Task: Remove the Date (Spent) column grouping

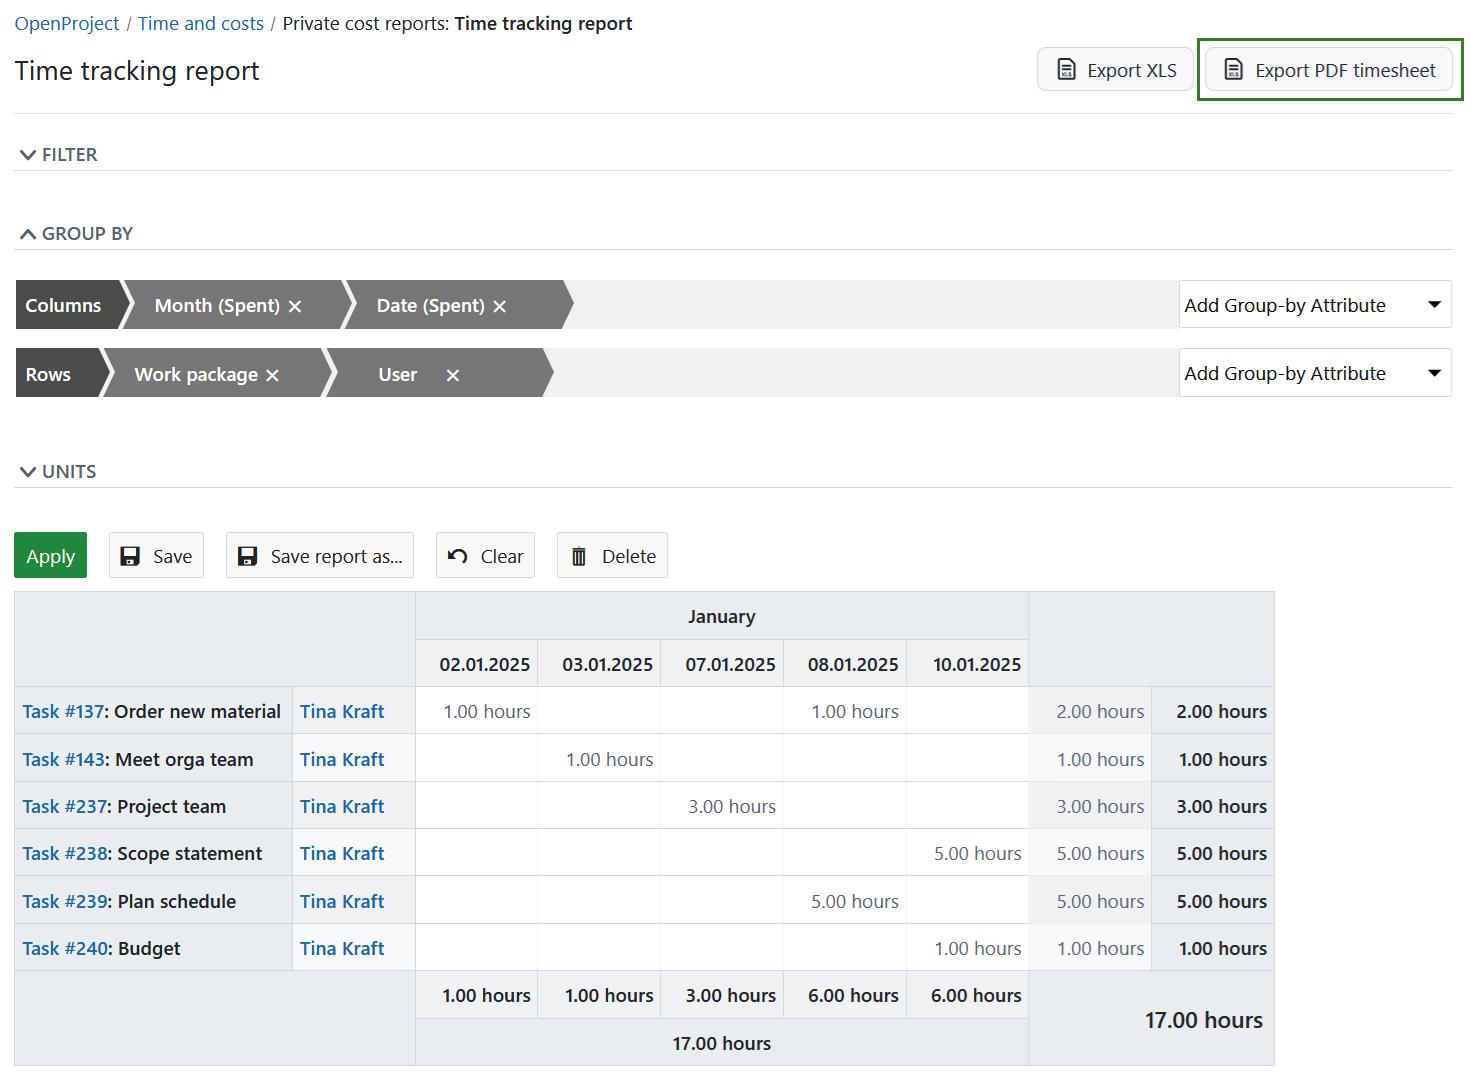Action: point(500,305)
